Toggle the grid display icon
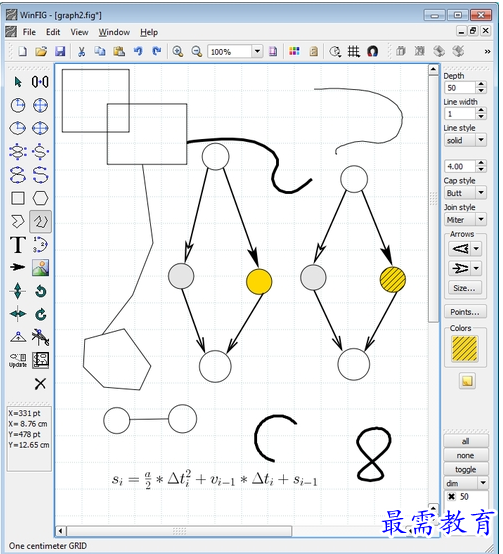This screenshot has height=554, width=503. click(354, 52)
